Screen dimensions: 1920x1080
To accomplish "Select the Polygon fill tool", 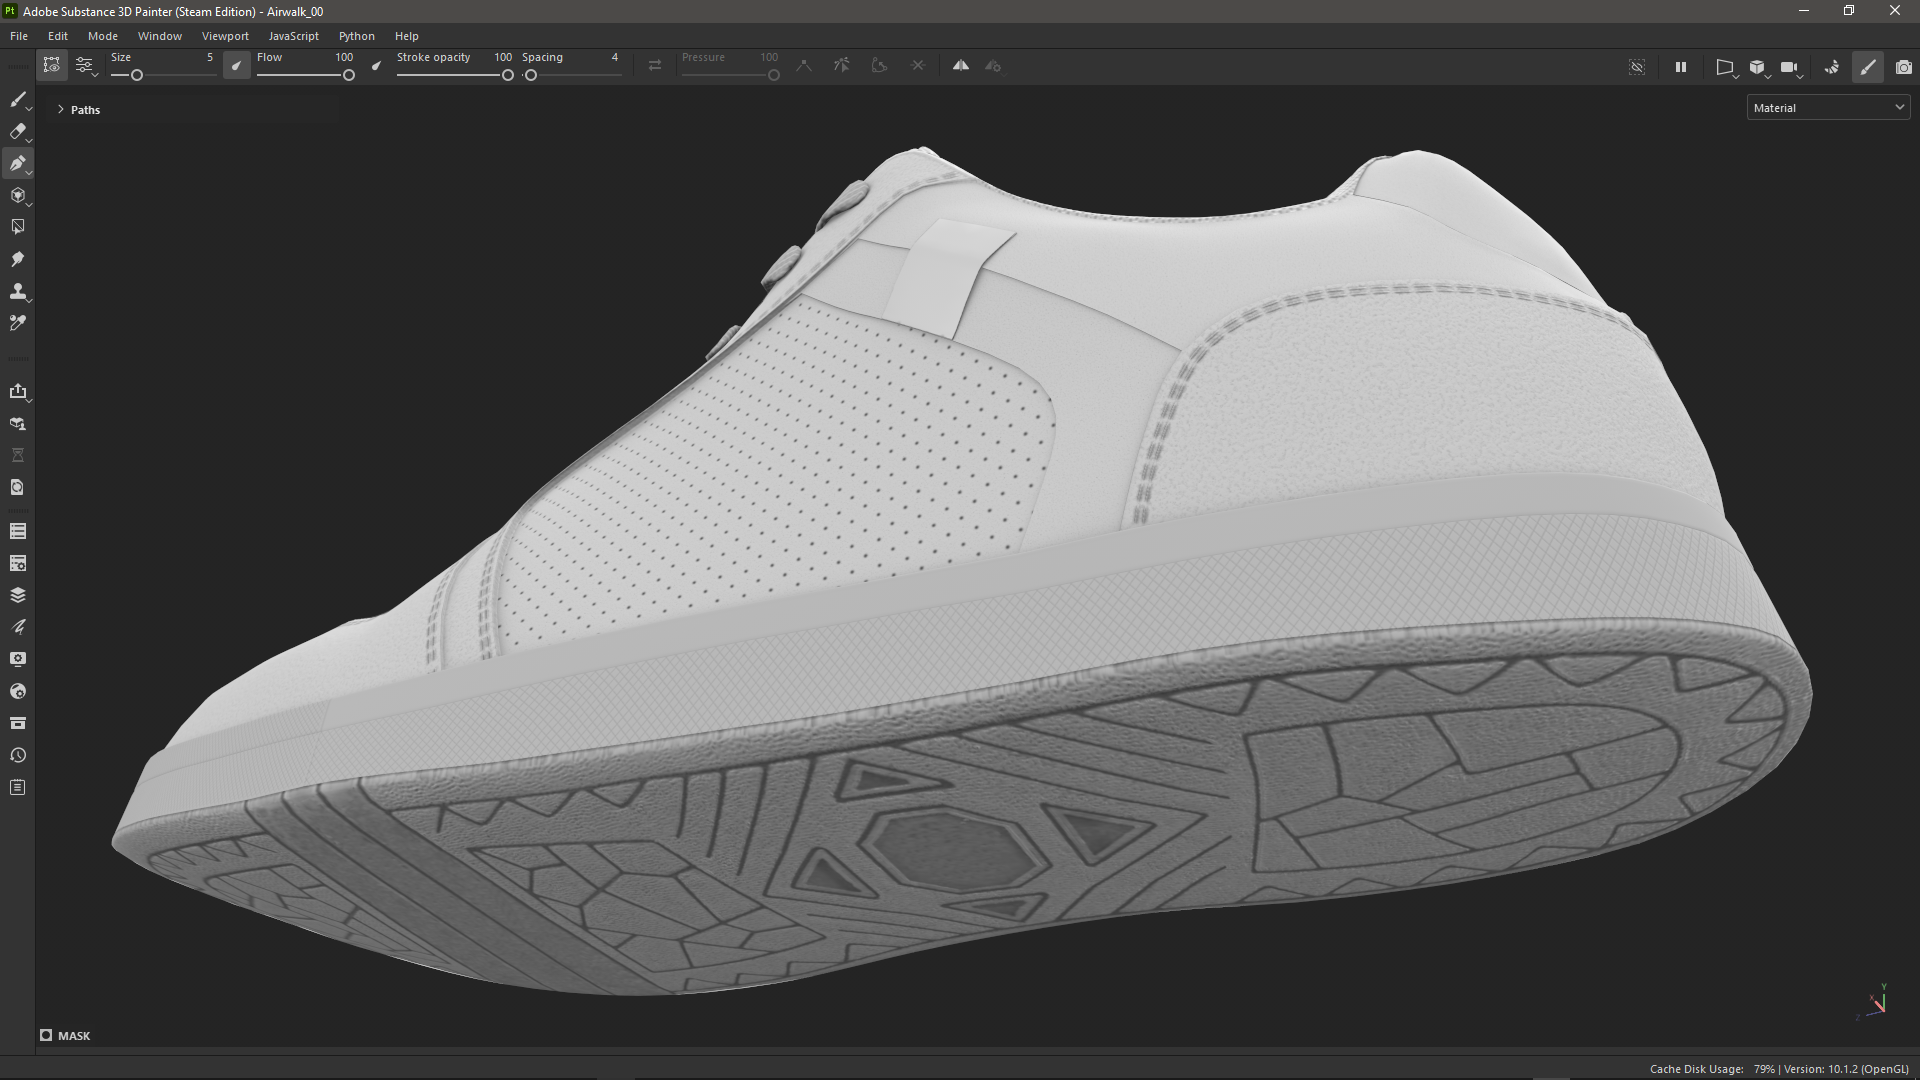I will tap(18, 227).
